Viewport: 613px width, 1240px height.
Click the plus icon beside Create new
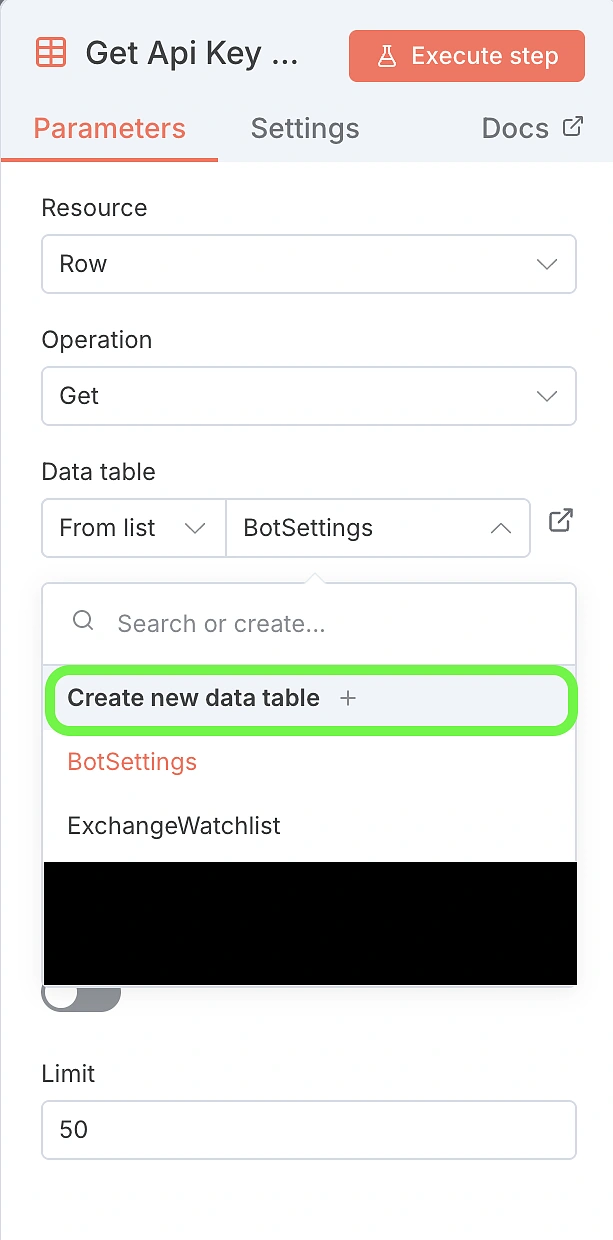click(x=348, y=698)
